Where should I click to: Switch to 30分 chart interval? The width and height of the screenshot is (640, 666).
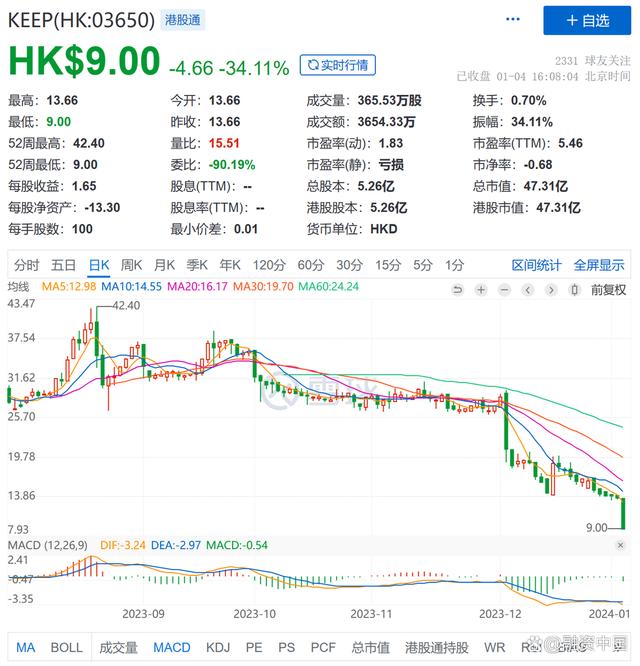[x=349, y=265]
